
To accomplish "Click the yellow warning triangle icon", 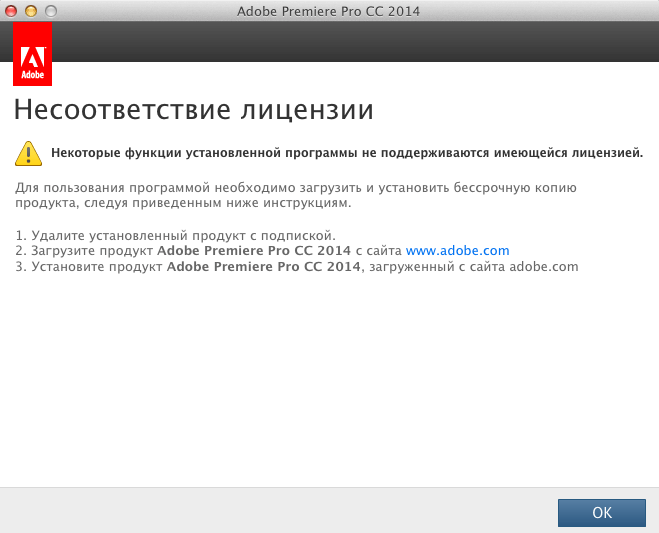I will click(28, 153).
